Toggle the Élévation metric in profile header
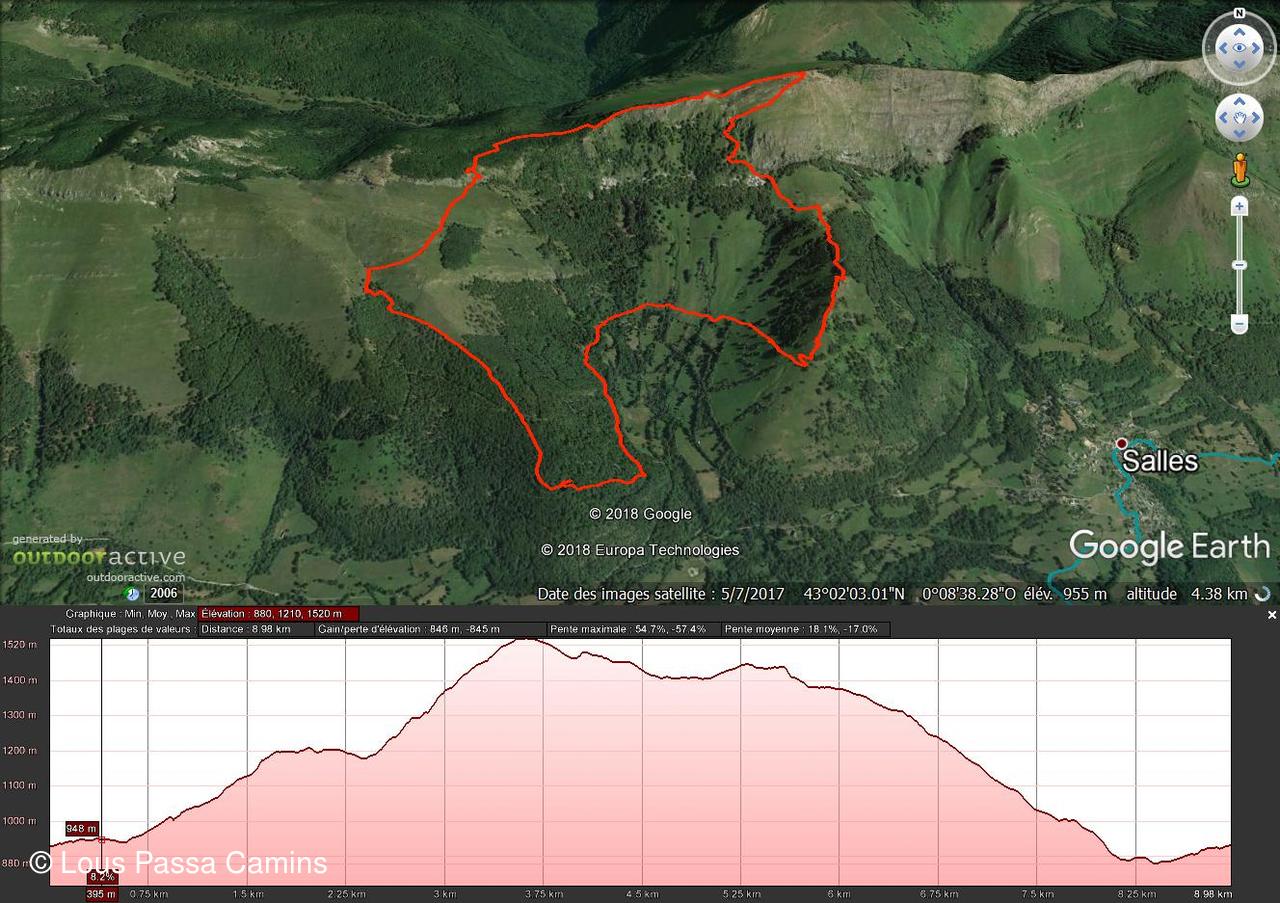1280x903 pixels. click(x=278, y=614)
